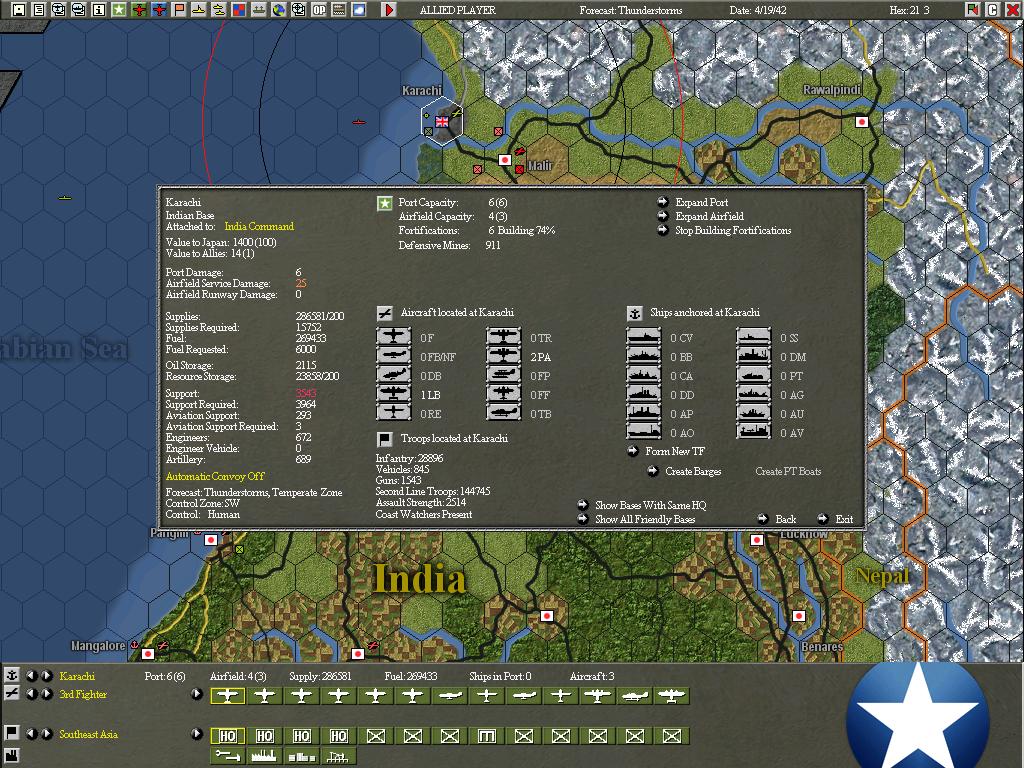Click the airplane icon beside 3rd Fighter
1024x768 pixels.
tap(11, 694)
